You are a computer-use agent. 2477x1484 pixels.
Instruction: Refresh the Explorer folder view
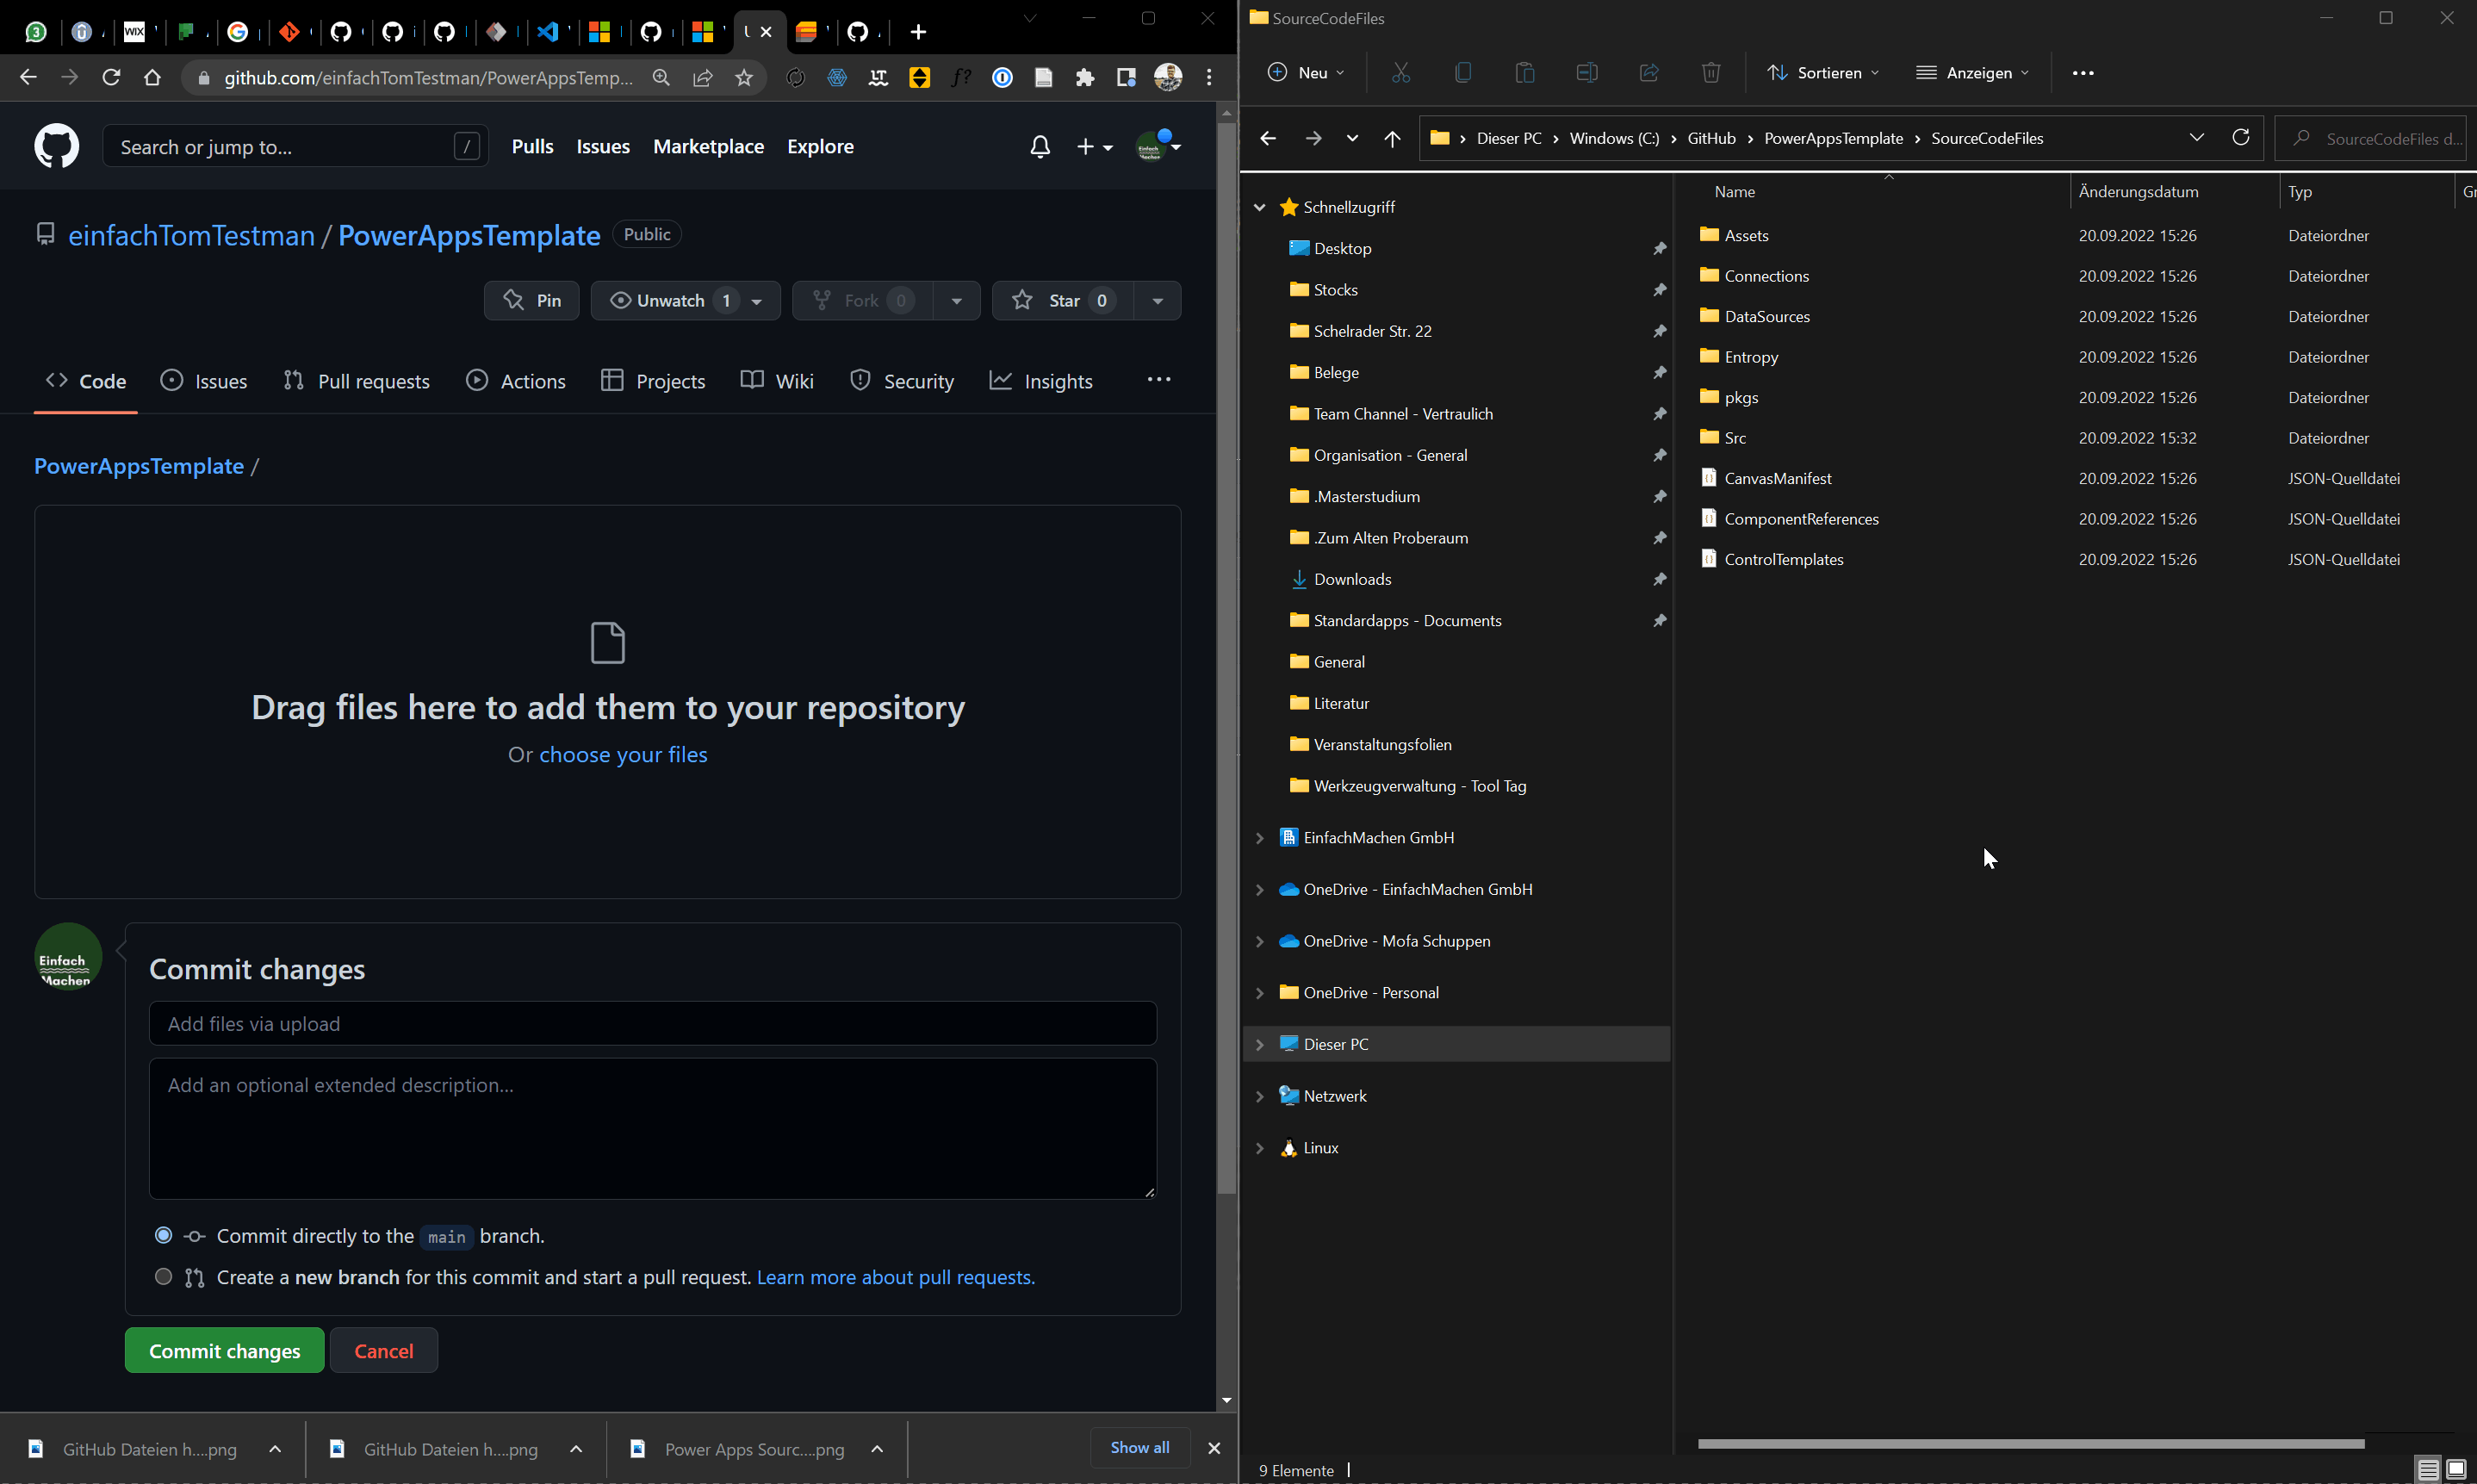point(2241,138)
